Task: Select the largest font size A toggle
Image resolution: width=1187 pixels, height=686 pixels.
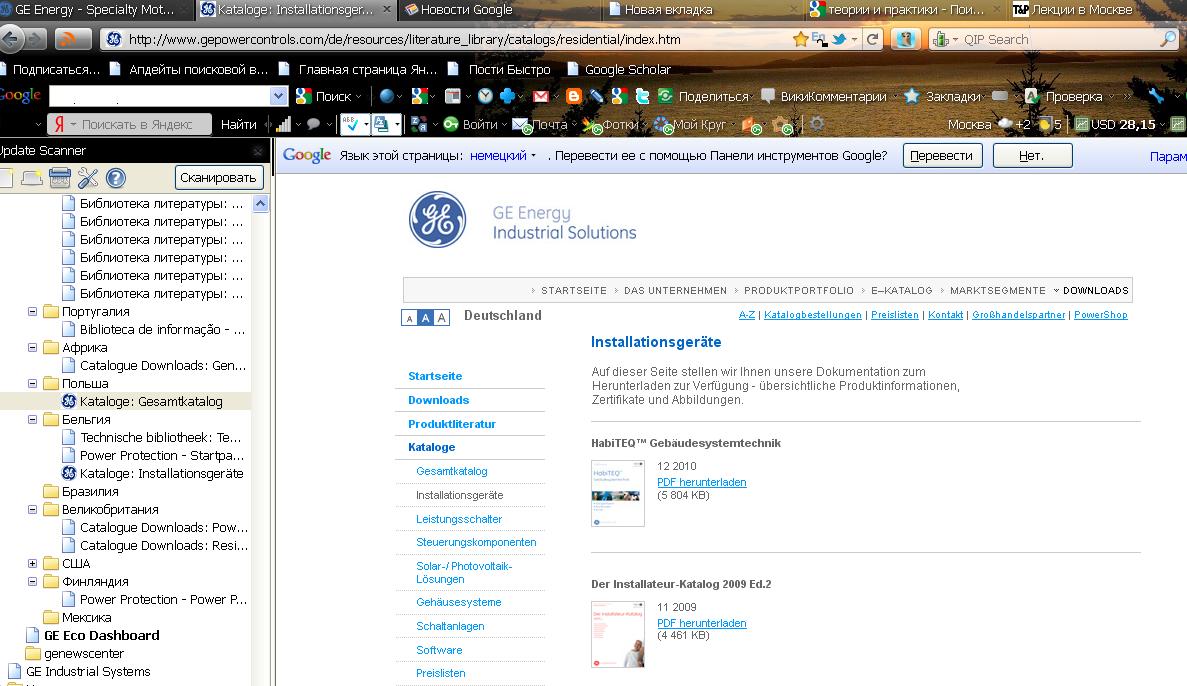Action: pos(441,318)
